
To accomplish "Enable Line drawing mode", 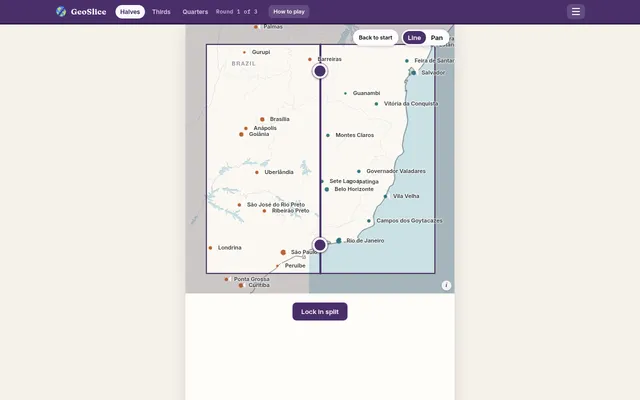I will click(x=414, y=38).
